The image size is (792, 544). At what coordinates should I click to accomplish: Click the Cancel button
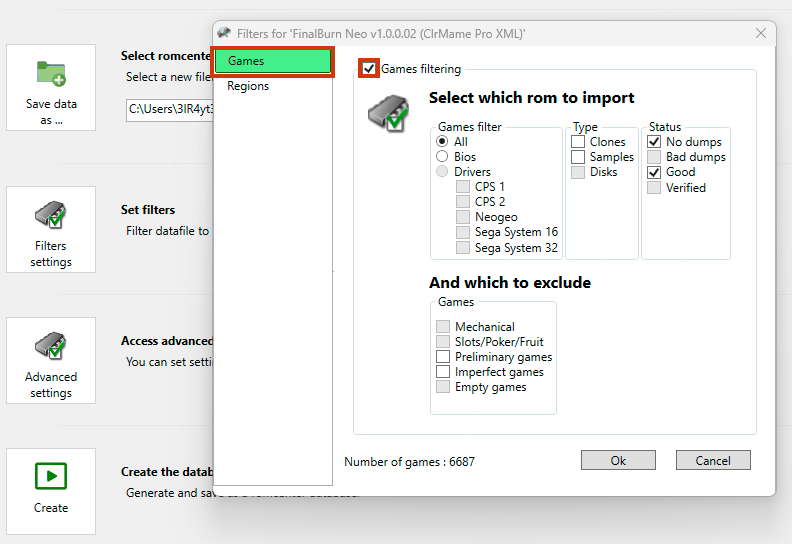713,460
